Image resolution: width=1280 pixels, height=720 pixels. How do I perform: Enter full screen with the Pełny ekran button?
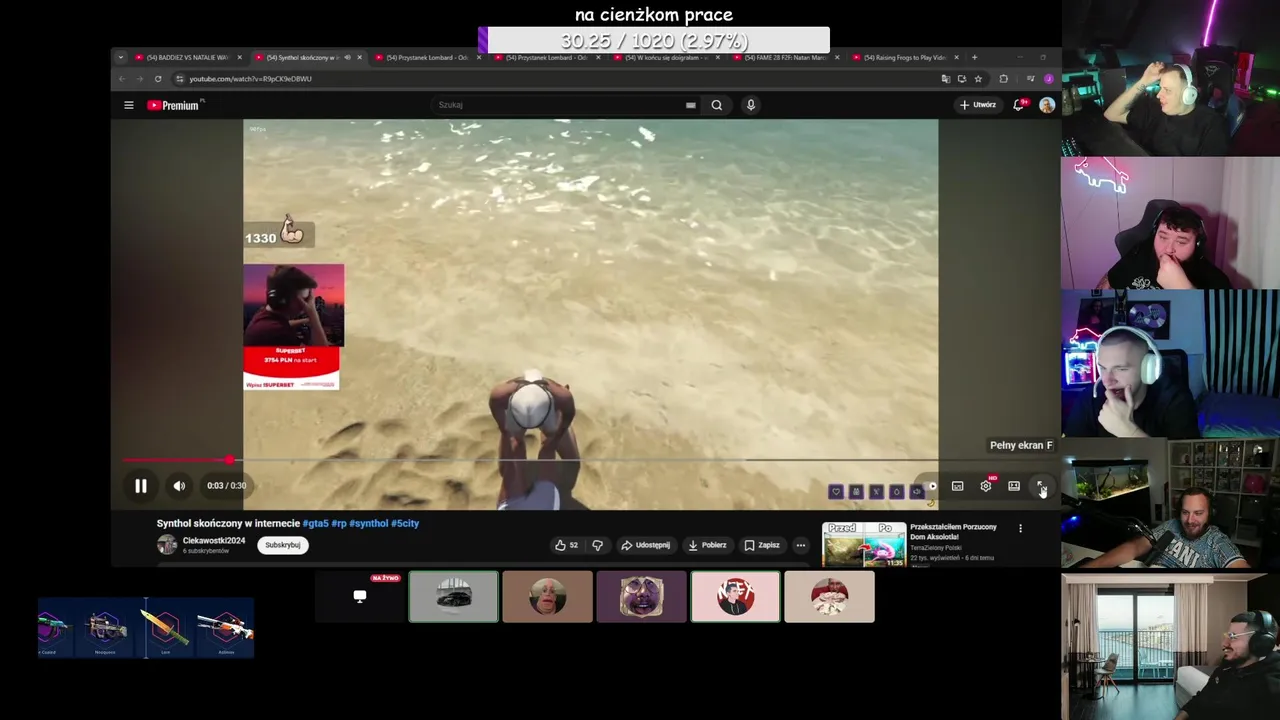[1041, 486]
